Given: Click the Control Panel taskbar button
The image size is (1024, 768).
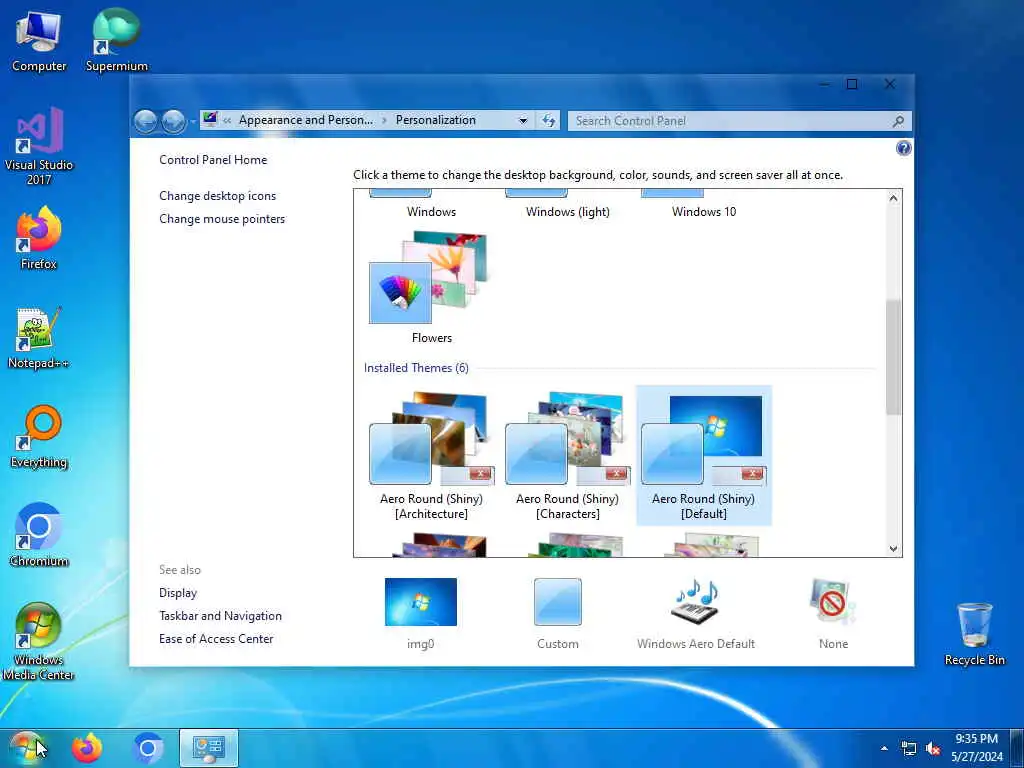Looking at the screenshot, I should click(x=209, y=748).
